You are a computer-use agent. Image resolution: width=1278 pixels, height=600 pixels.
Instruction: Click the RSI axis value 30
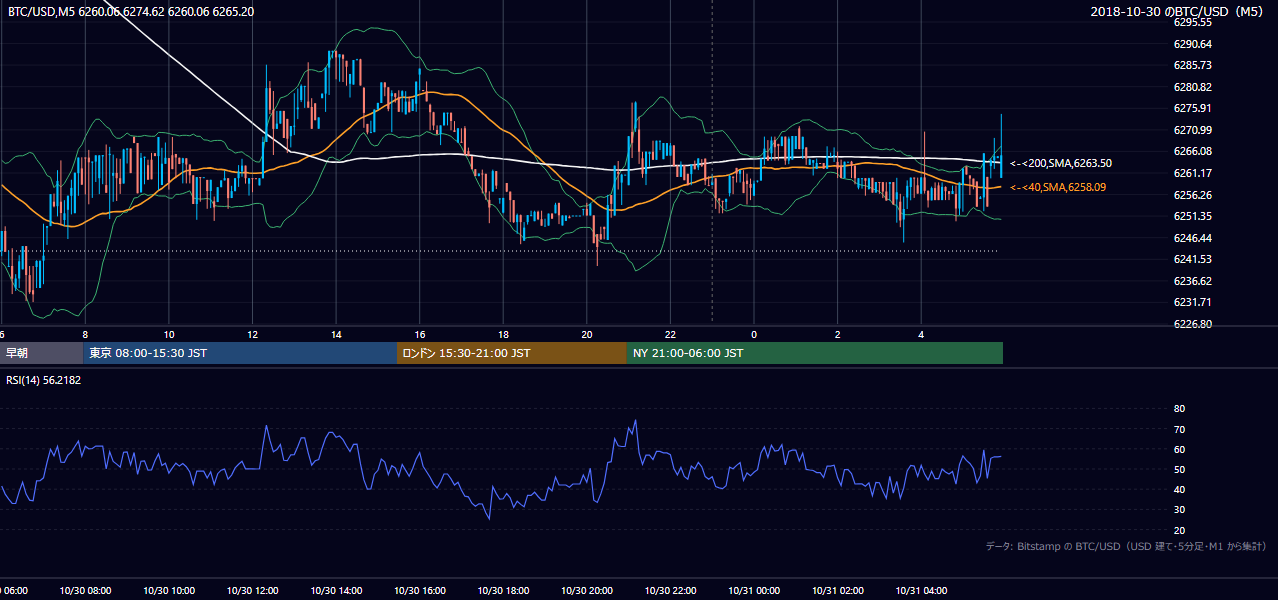(x=1179, y=510)
